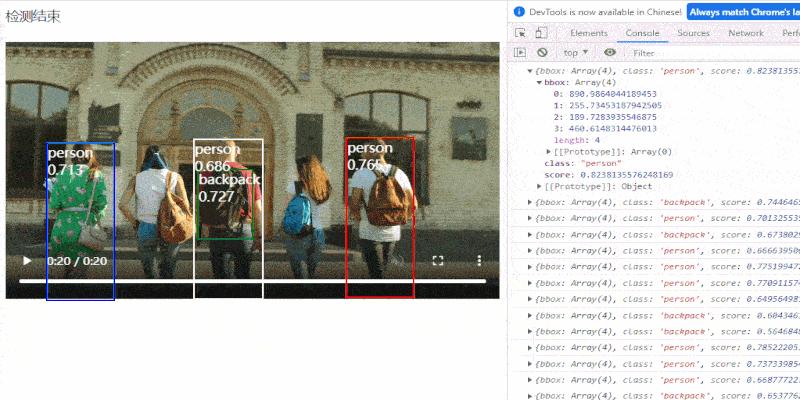Go to the Network tab
Image resolution: width=800 pixels, height=400 pixels.
click(x=746, y=33)
